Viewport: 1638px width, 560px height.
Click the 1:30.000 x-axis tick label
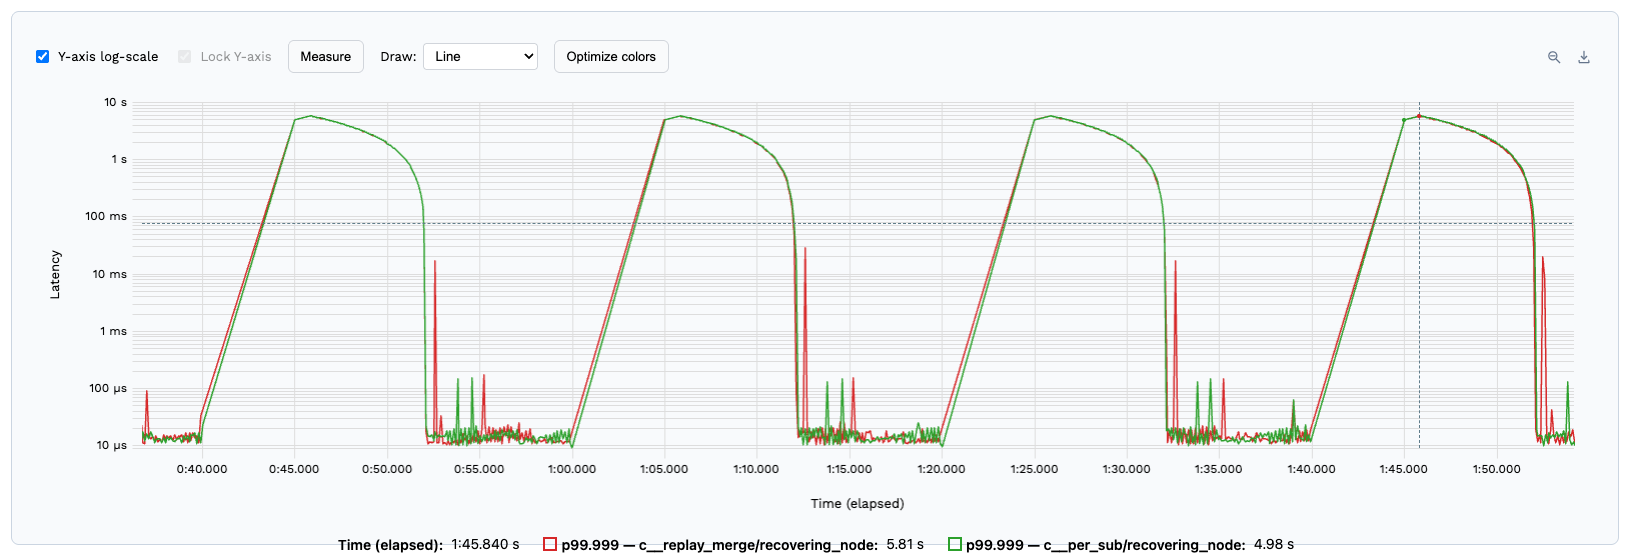[x=1127, y=469]
